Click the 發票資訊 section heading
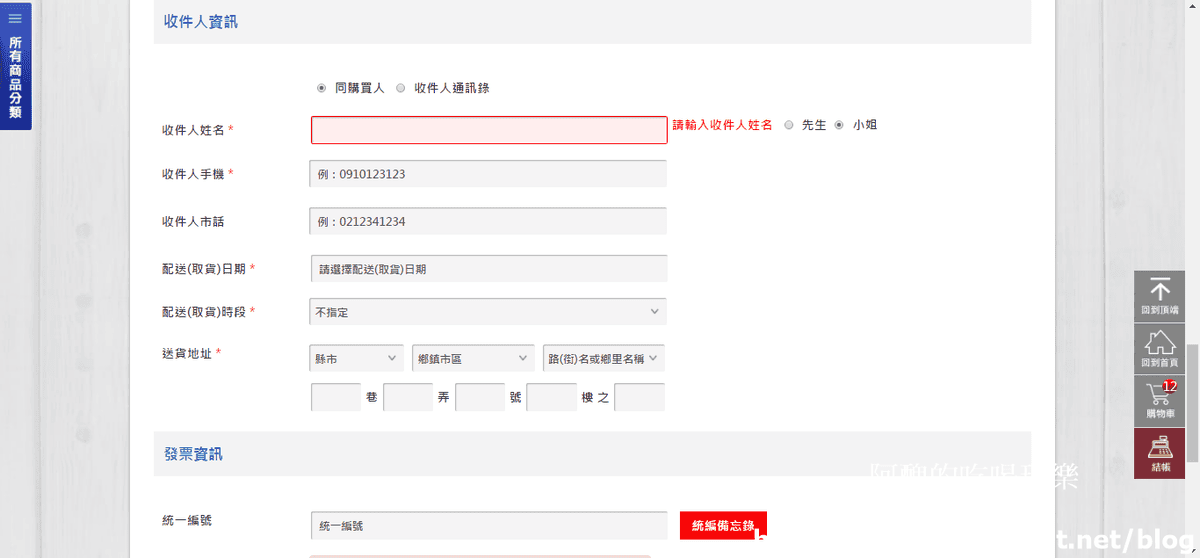This screenshot has height=558, width=1200. click(x=193, y=454)
